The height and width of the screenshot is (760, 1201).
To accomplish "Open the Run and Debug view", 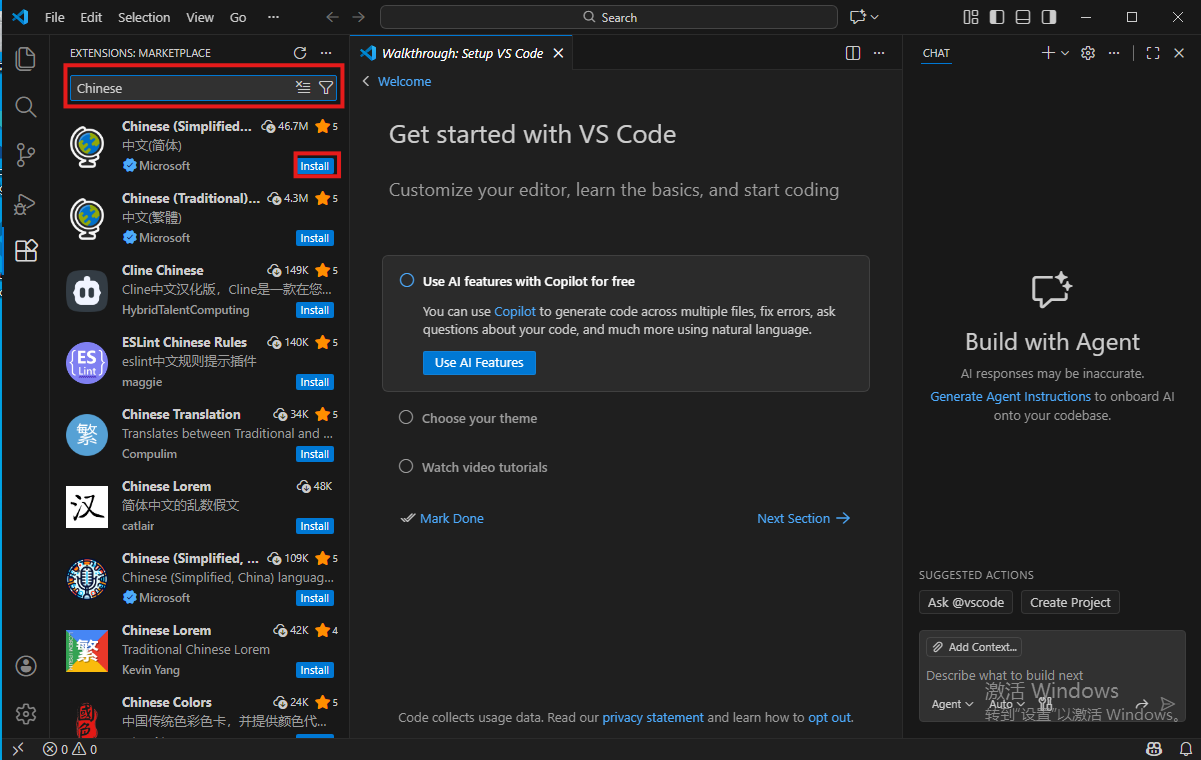I will 26,204.
